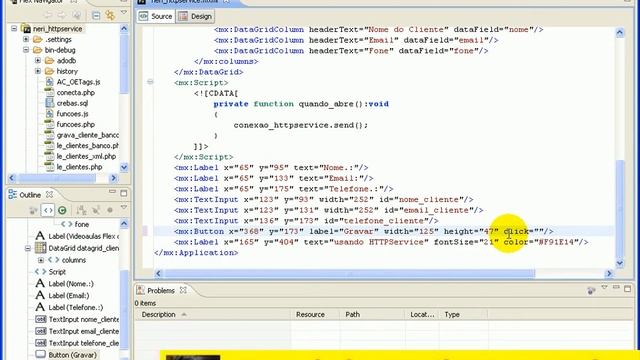The image size is (640, 360).
Task: Click navigator horizontal scrollbar right arrow
Action: click(x=113, y=178)
